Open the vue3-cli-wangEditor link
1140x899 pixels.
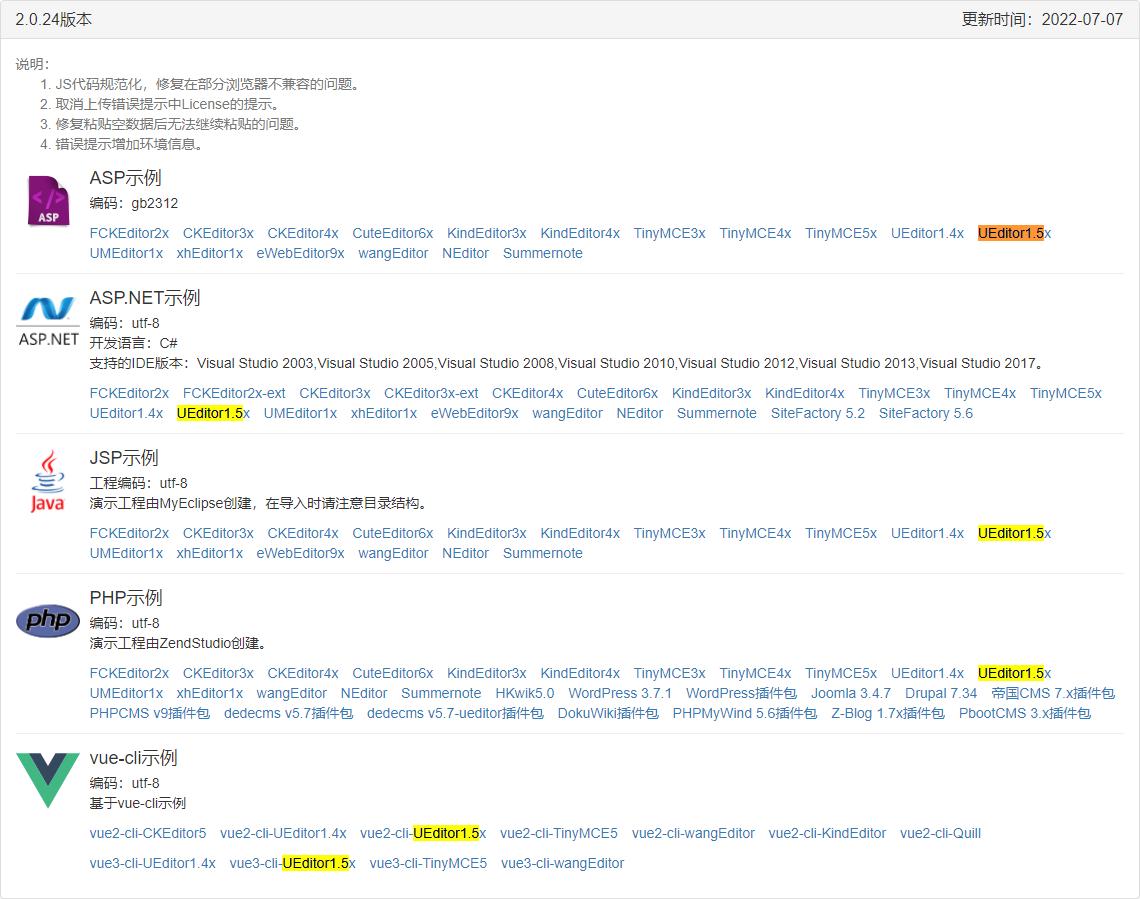click(x=562, y=863)
